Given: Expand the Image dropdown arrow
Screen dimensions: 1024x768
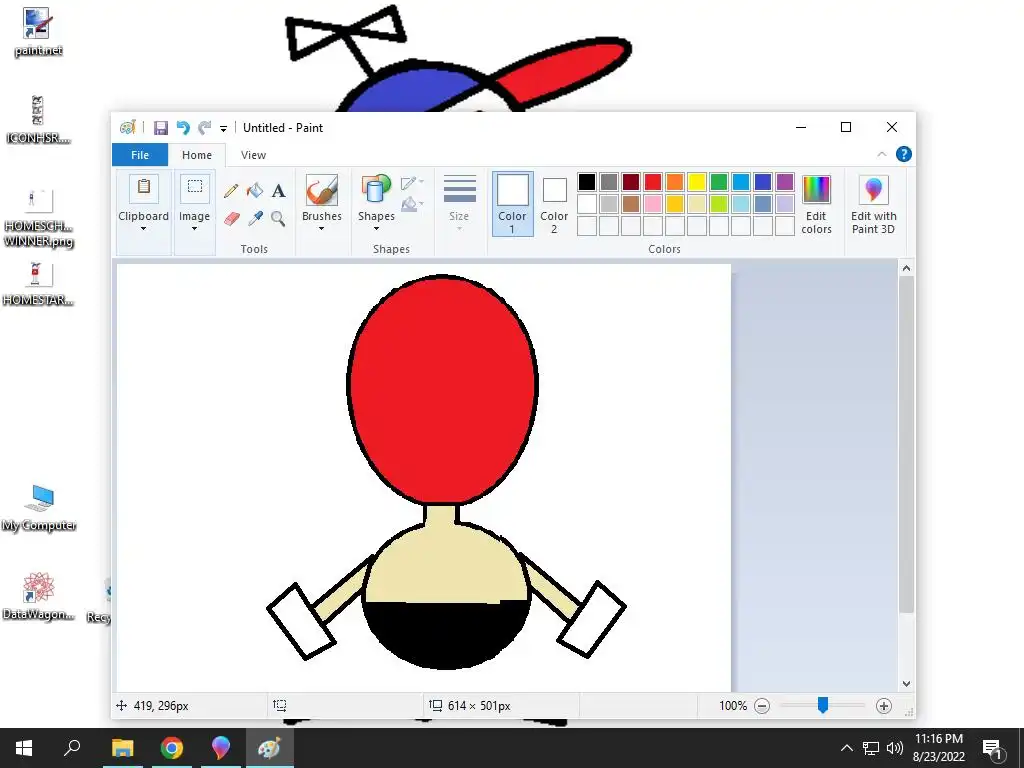Looking at the screenshot, I should [194, 229].
